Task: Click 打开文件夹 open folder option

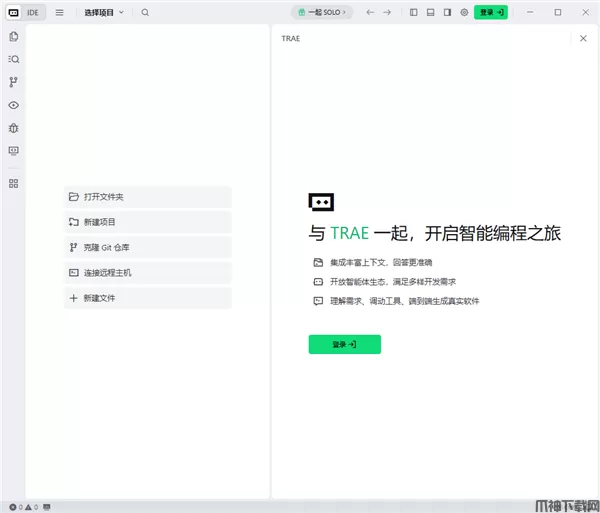Action: click(x=148, y=197)
